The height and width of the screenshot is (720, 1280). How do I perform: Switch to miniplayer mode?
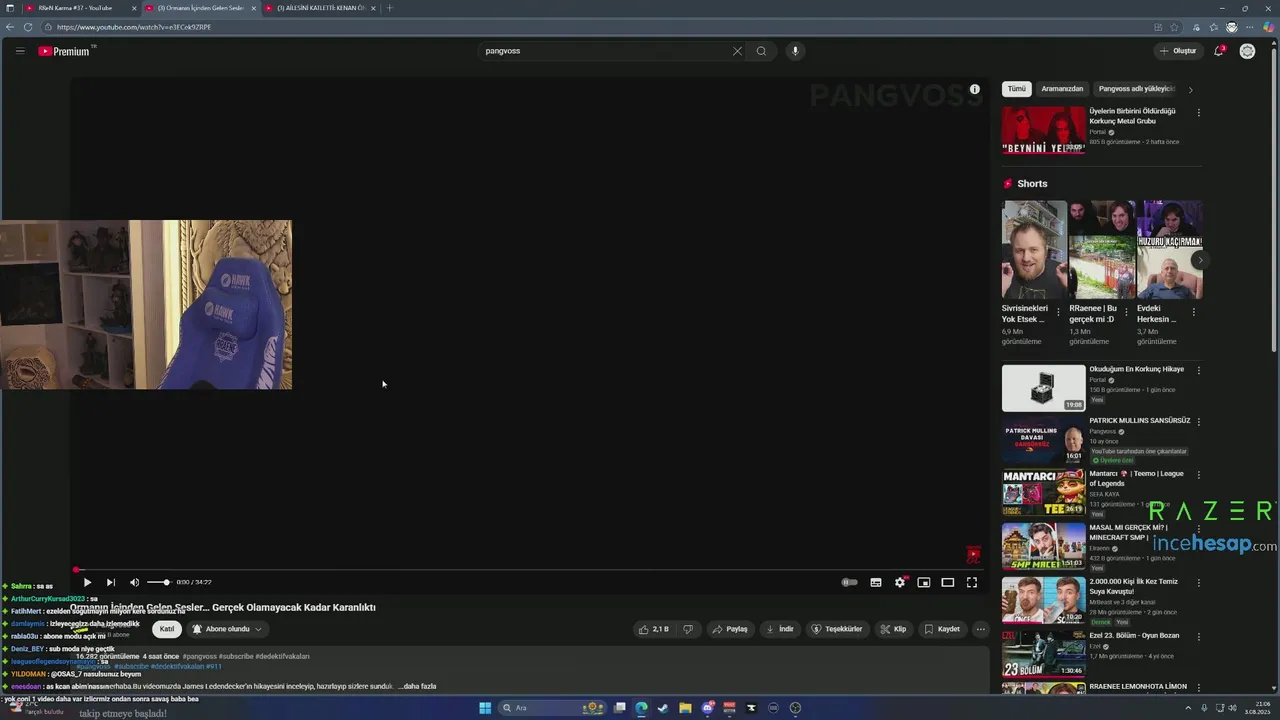pos(924,582)
